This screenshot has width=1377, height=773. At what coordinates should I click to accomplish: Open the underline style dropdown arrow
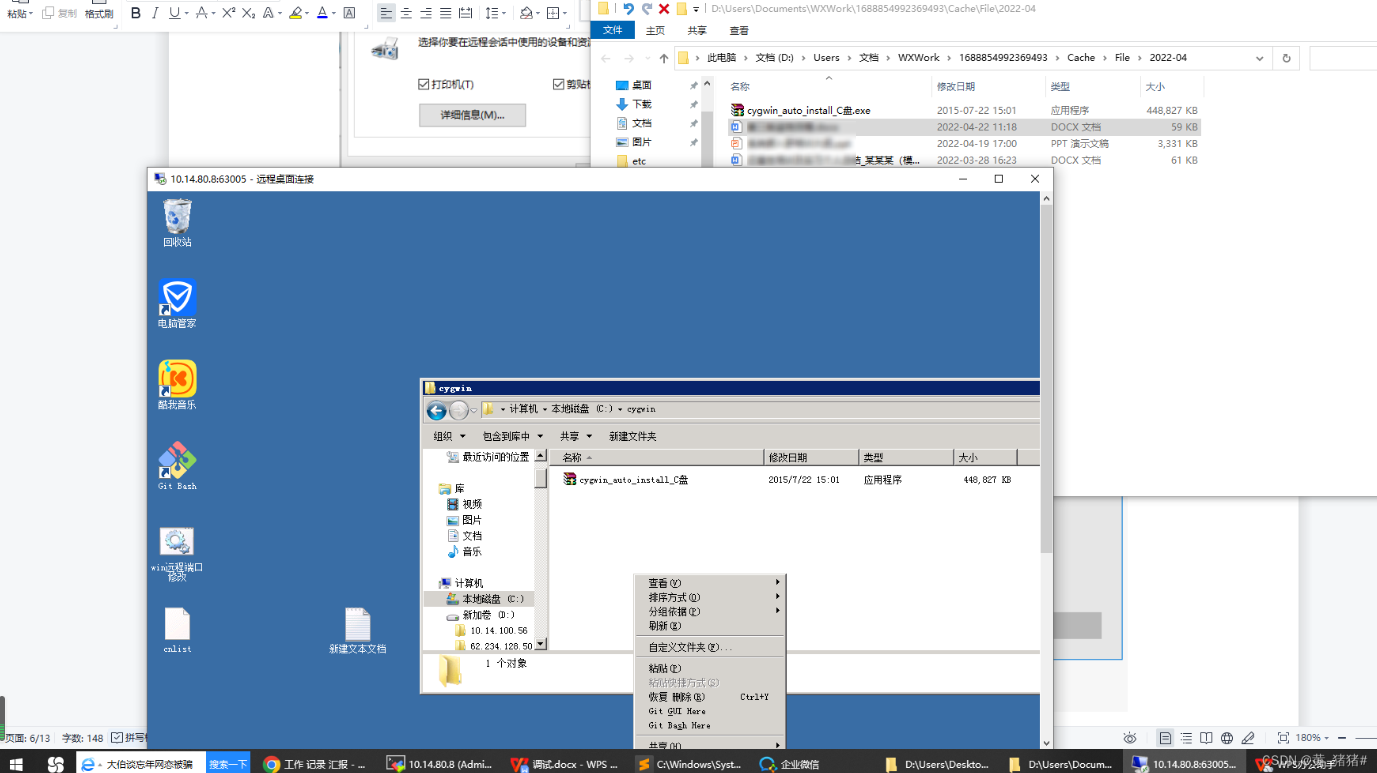pos(185,14)
